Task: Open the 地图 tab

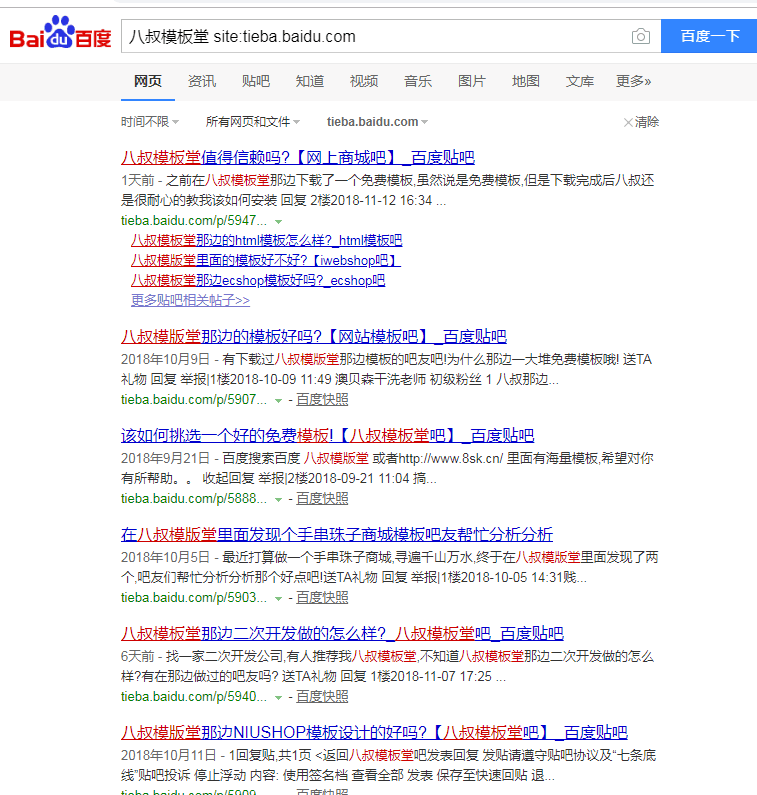Action: point(526,81)
